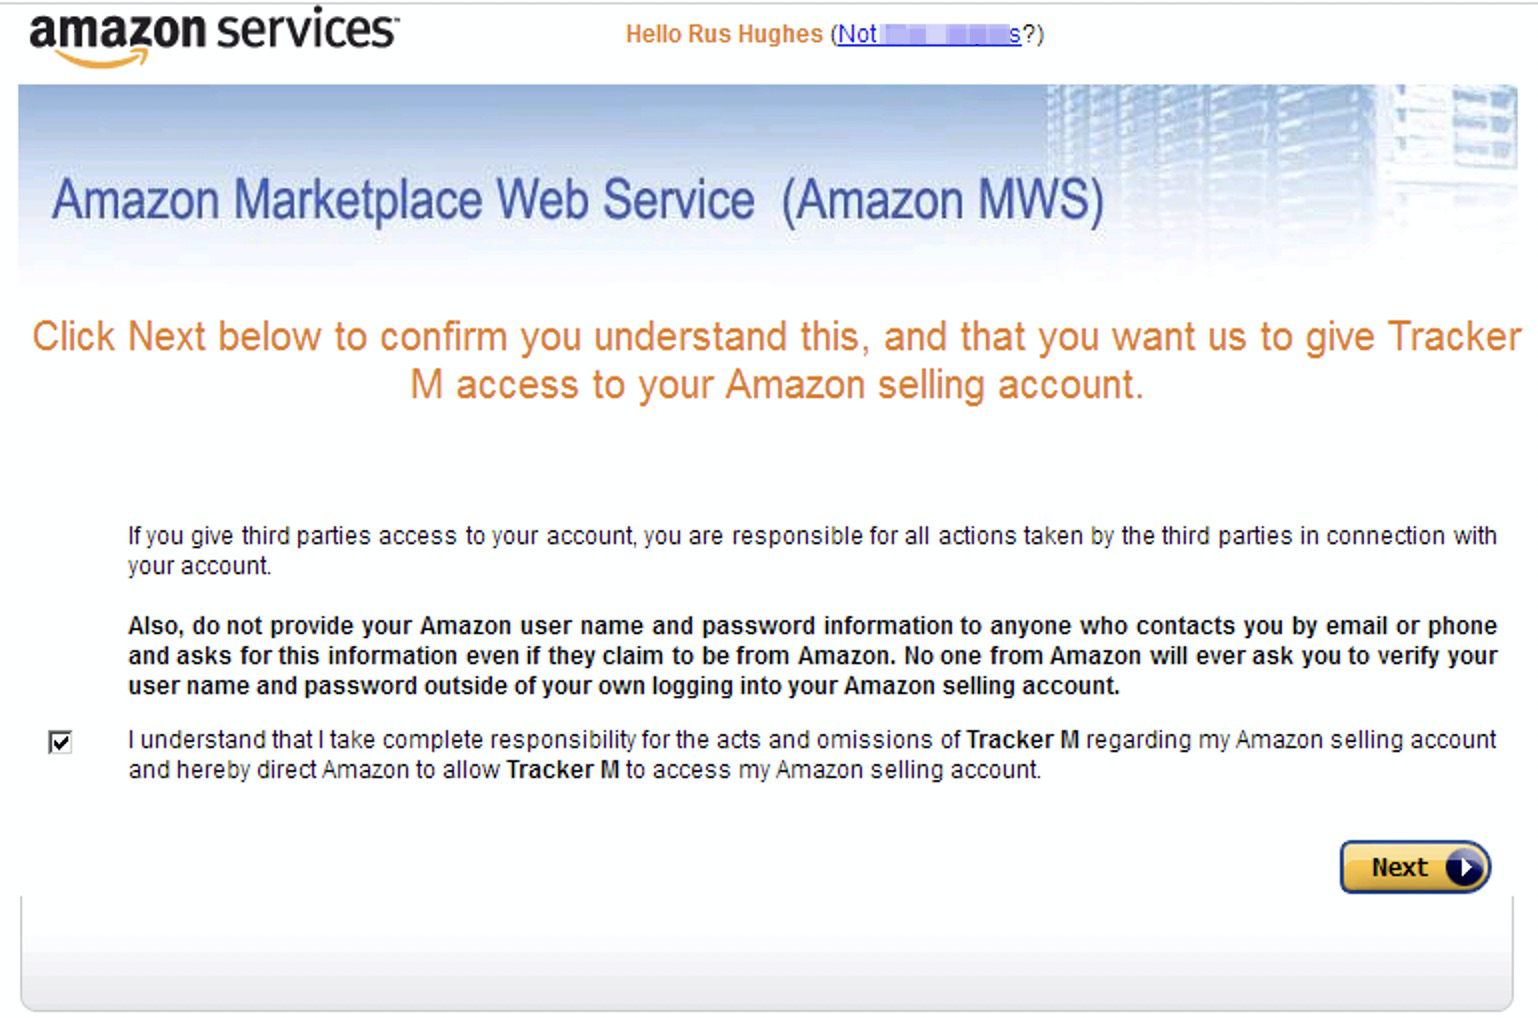Image resolution: width=1538 pixels, height=1018 pixels.
Task: Click the orange 'Click Next below' heading
Action: point(777,360)
